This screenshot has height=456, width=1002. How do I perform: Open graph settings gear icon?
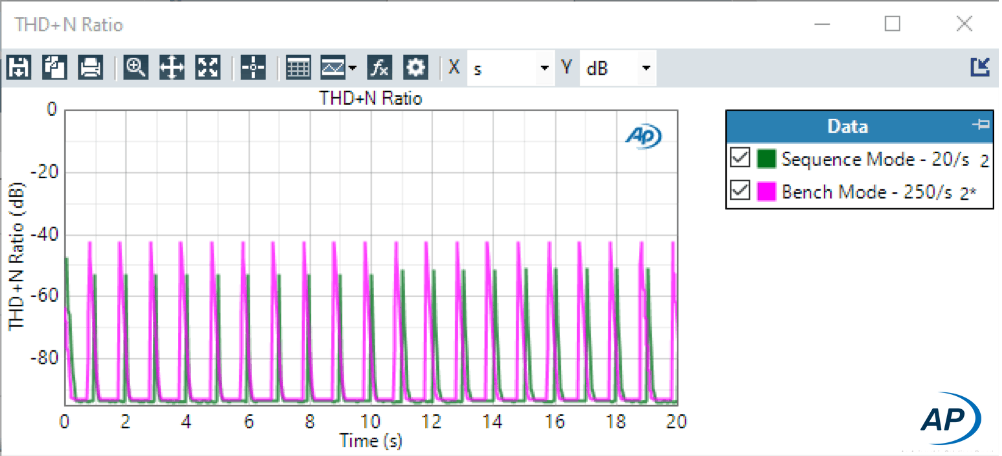pyautogui.click(x=415, y=68)
